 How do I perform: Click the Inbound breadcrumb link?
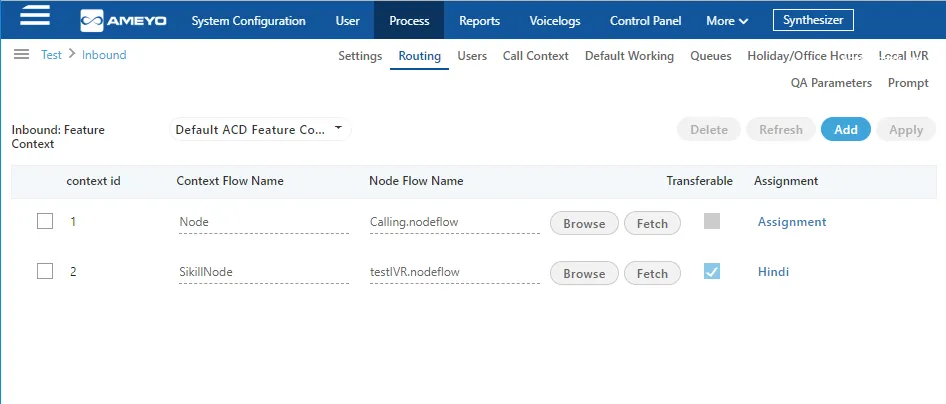104,55
